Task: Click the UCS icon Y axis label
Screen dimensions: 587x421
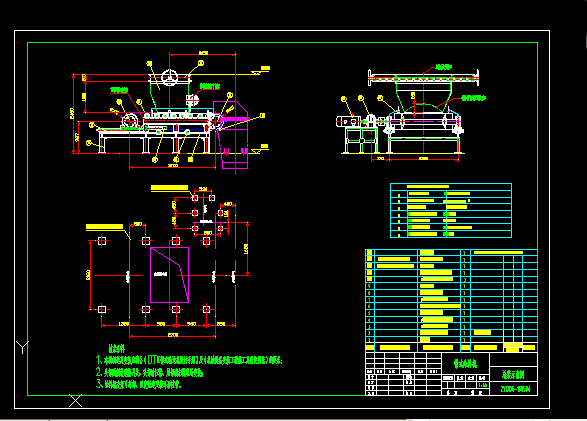Action: point(22,347)
